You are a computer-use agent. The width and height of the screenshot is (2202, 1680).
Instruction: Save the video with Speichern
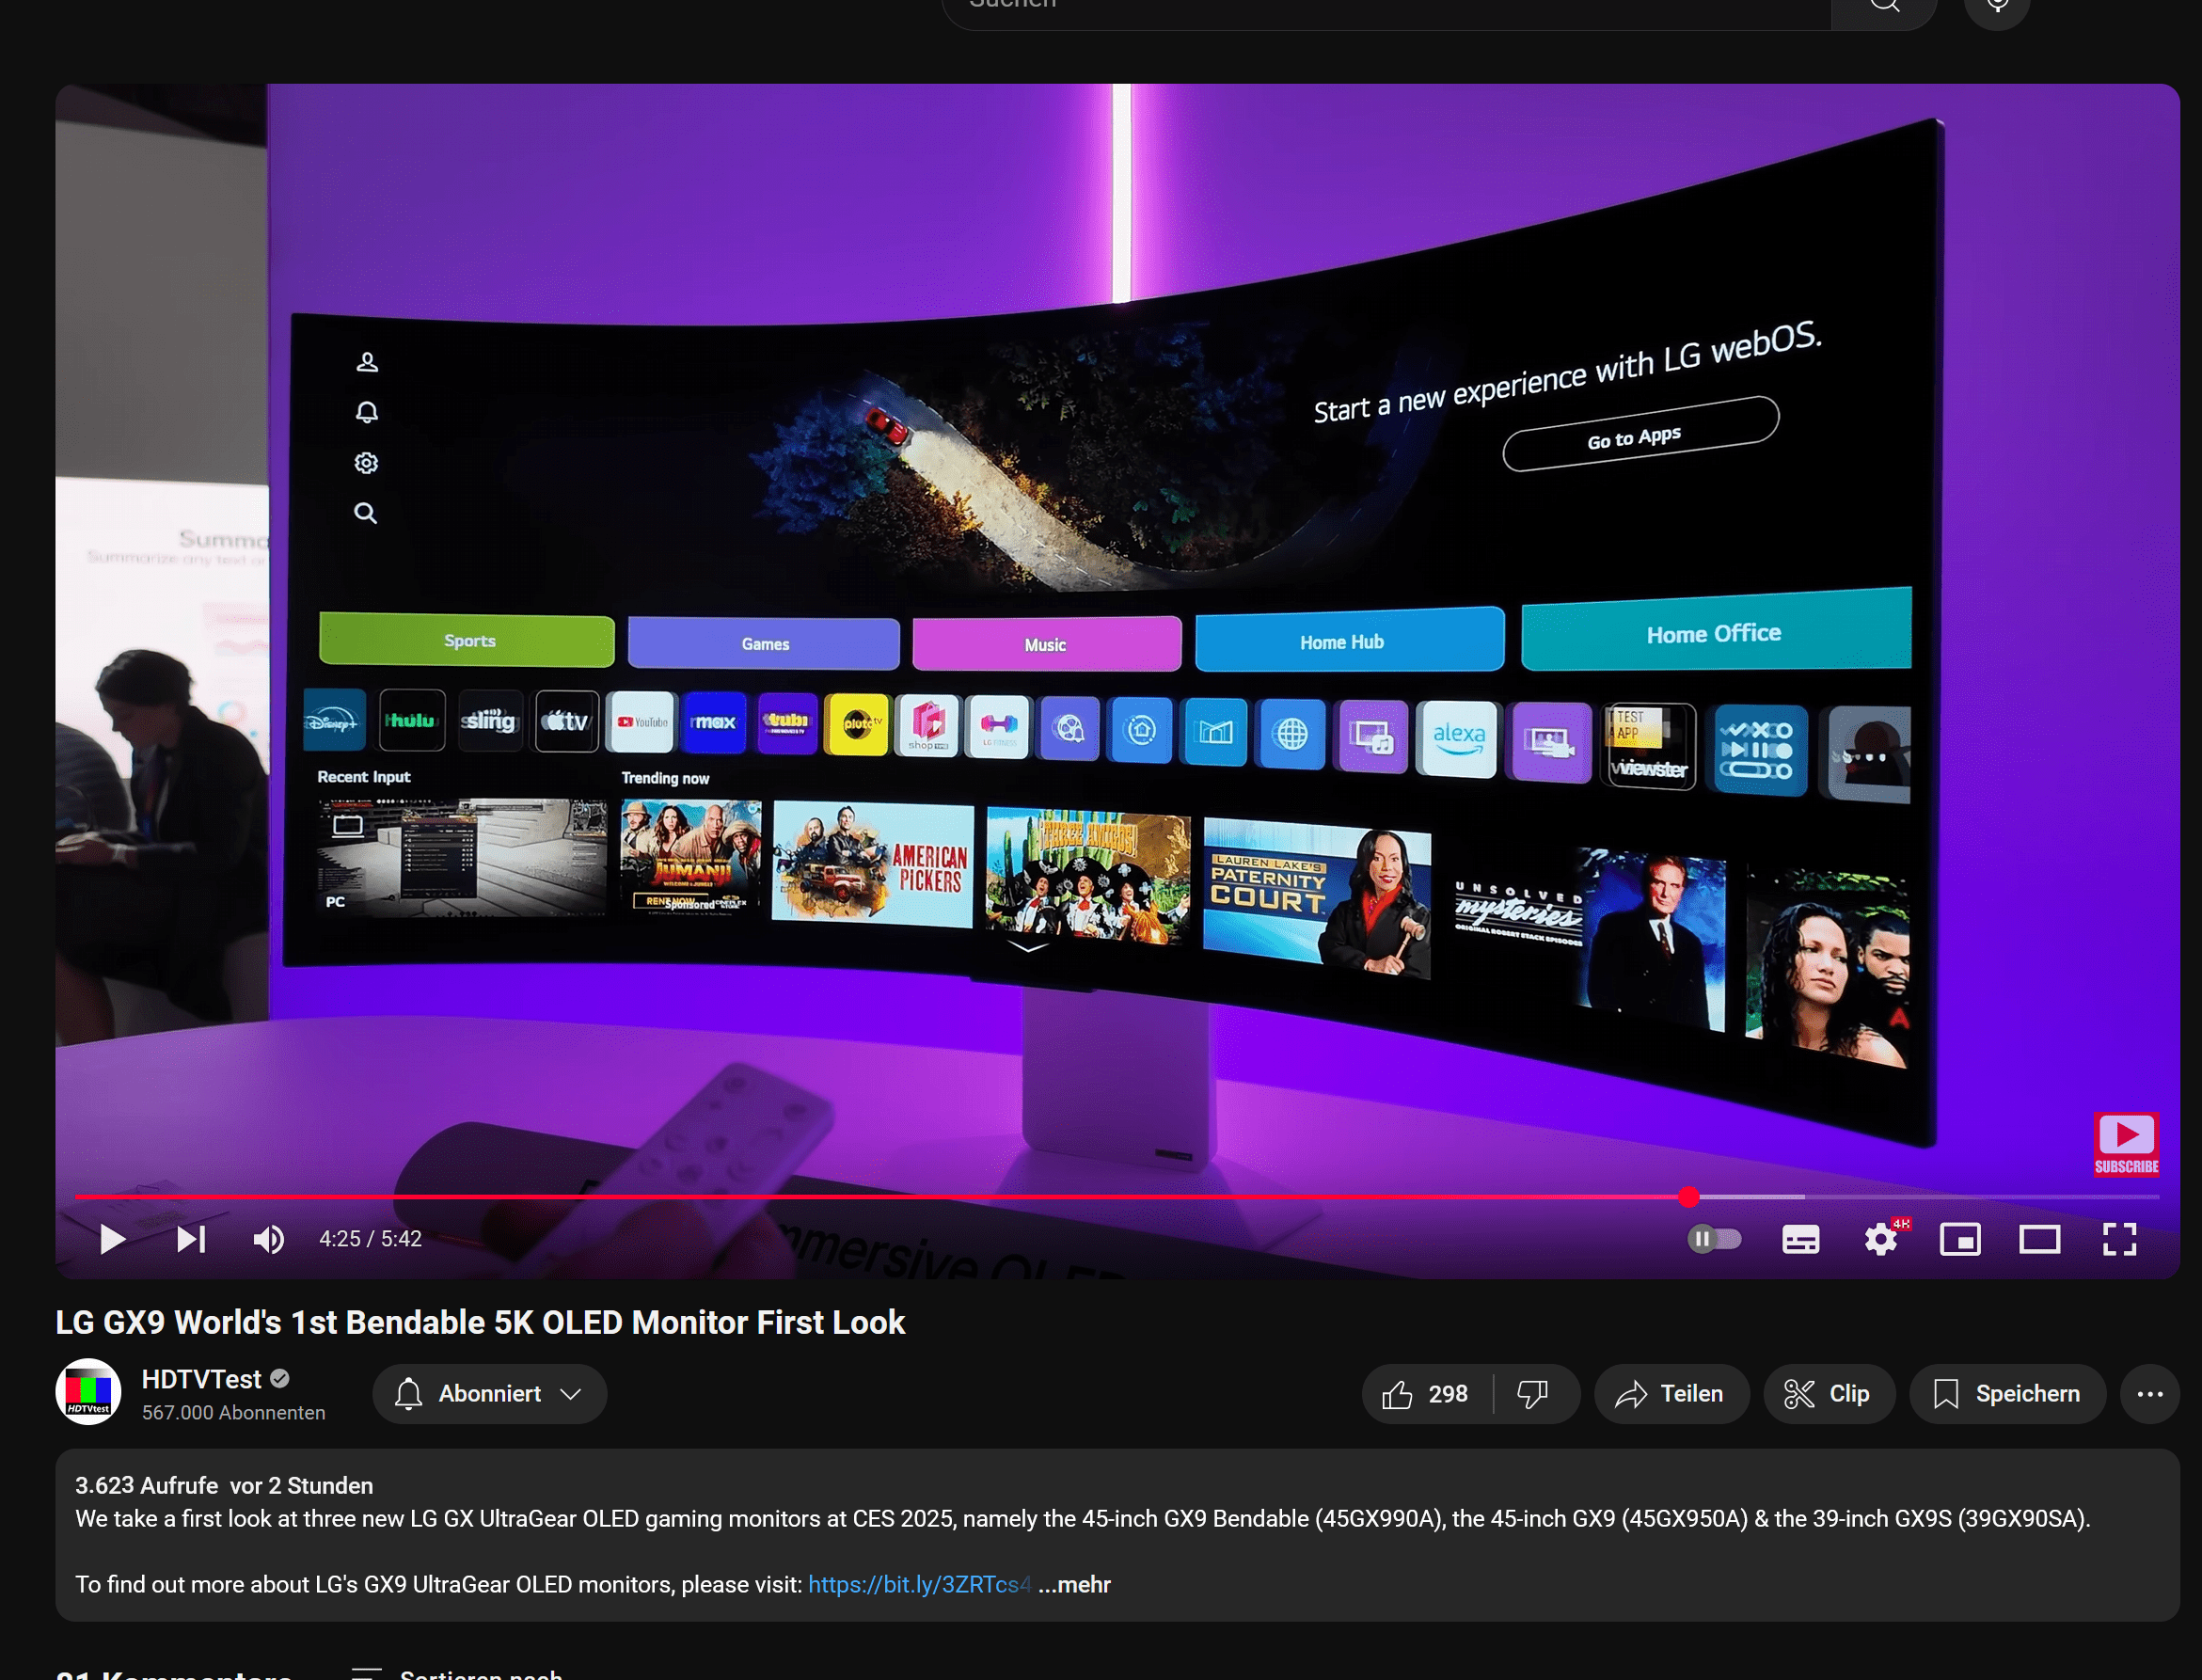point(2007,1393)
